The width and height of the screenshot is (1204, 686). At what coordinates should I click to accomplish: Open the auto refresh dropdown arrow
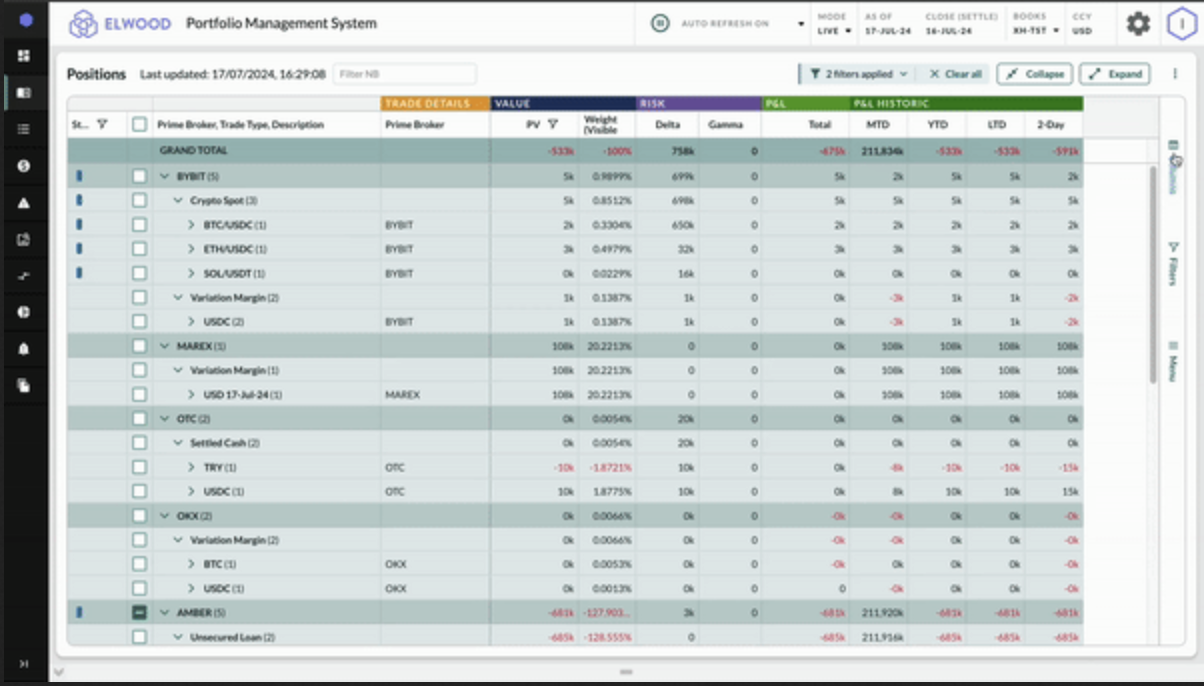[x=800, y=24]
